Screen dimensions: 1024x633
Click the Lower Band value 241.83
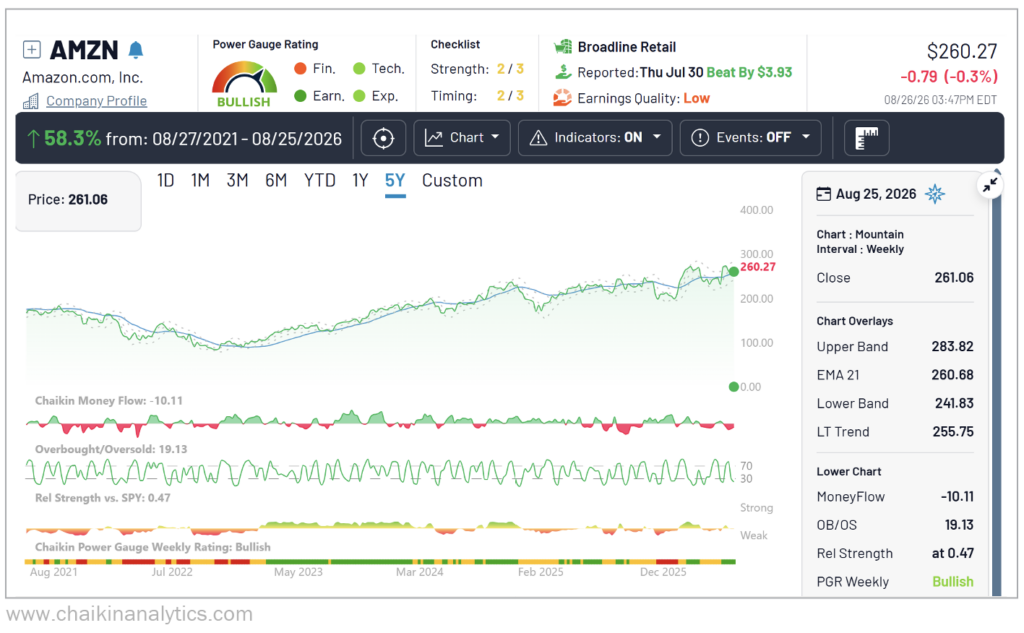(x=954, y=404)
